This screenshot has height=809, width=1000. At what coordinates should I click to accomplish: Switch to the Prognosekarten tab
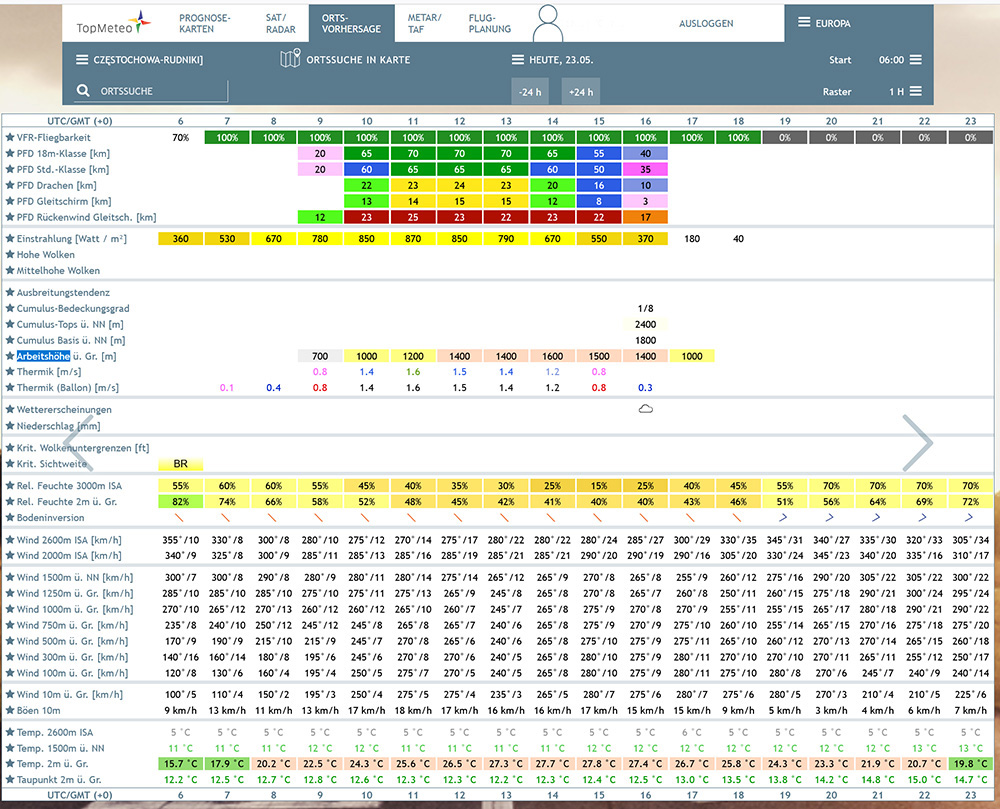click(205, 24)
